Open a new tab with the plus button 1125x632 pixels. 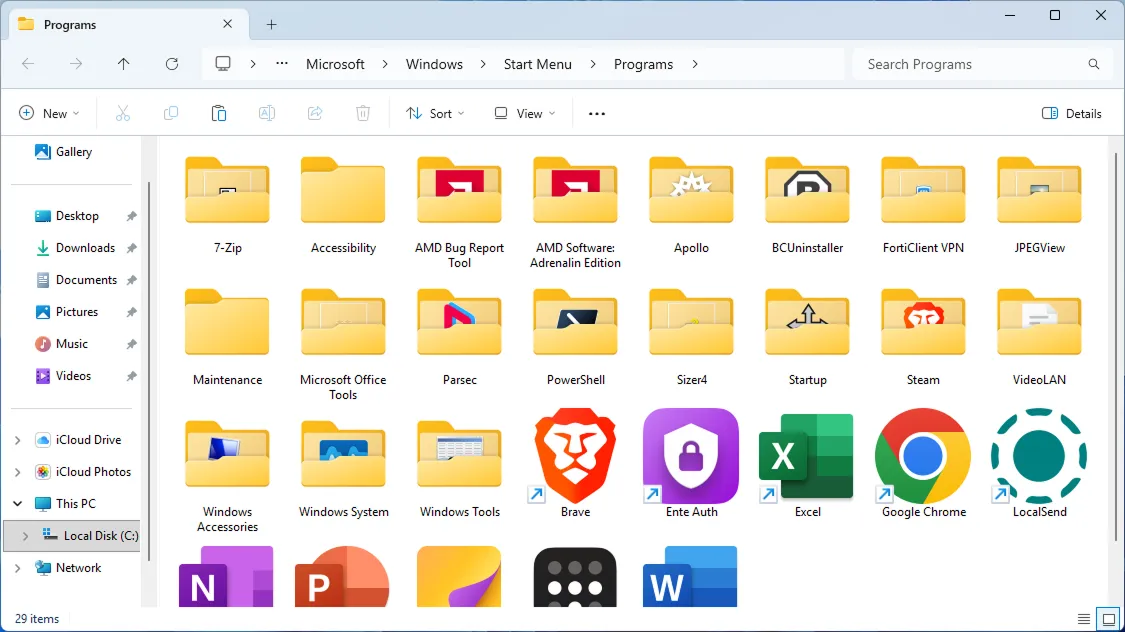pos(271,24)
